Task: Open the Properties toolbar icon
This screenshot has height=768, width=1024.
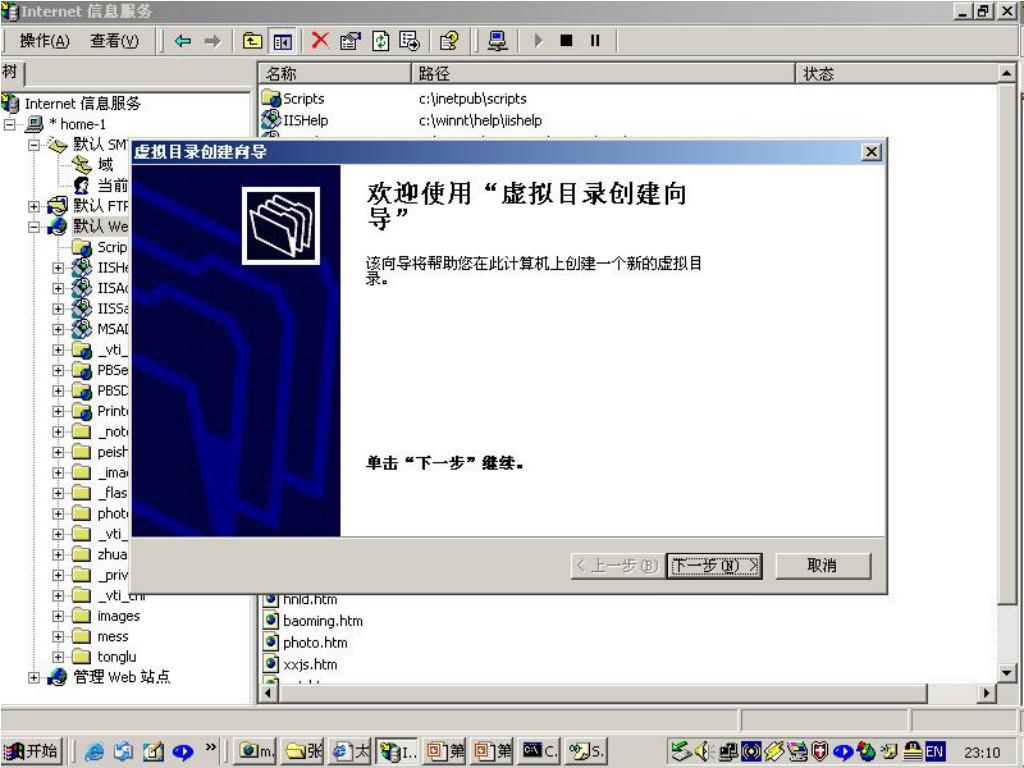Action: [x=350, y=41]
